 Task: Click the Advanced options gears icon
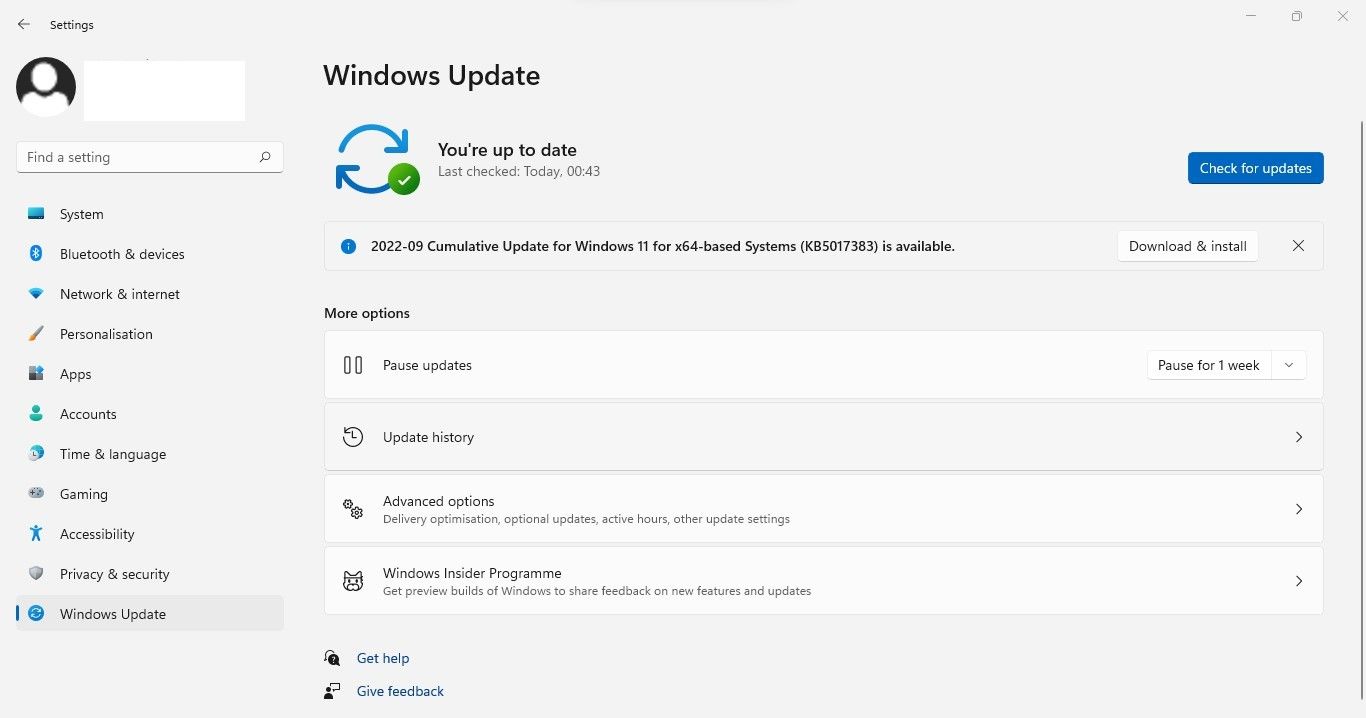pyautogui.click(x=353, y=509)
